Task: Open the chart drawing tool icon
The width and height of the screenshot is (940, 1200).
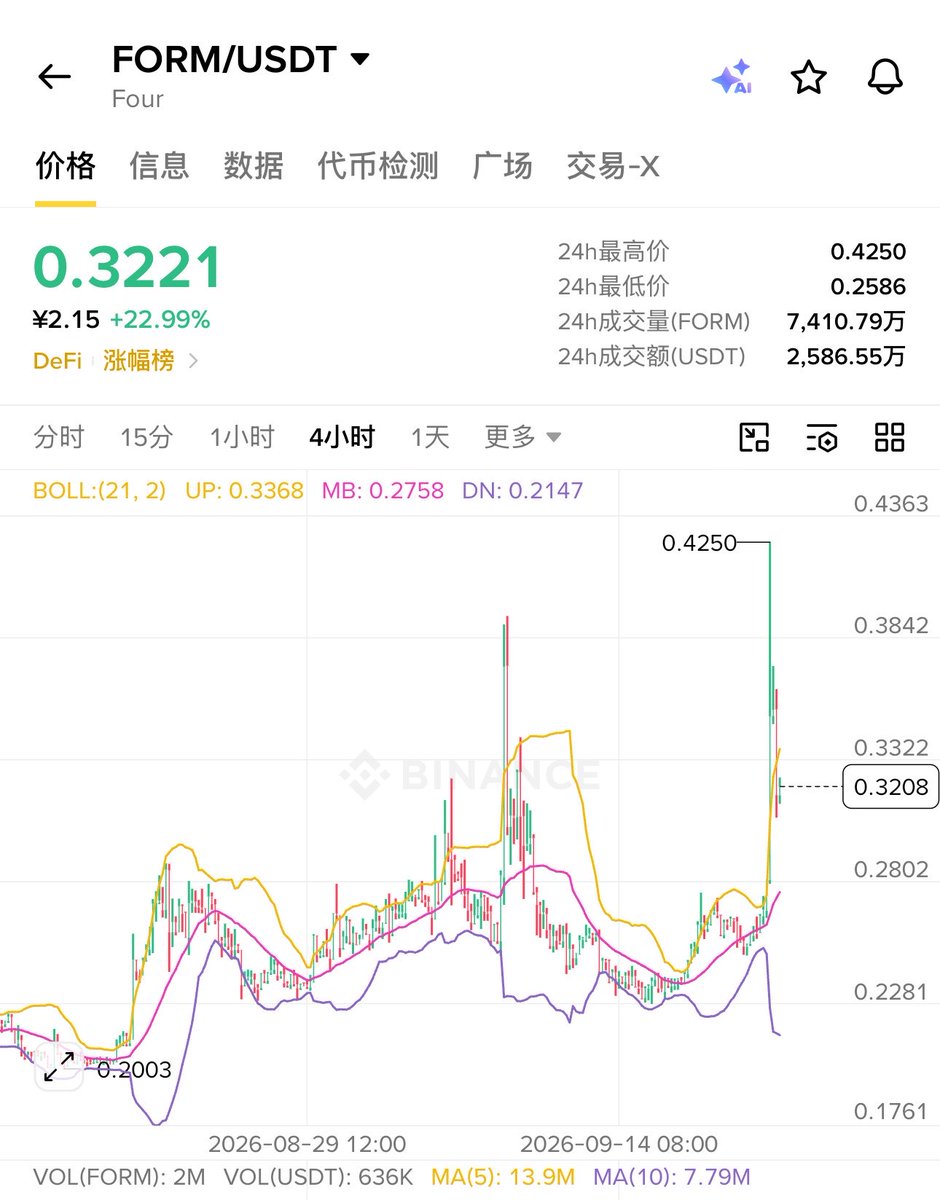Action: point(754,437)
